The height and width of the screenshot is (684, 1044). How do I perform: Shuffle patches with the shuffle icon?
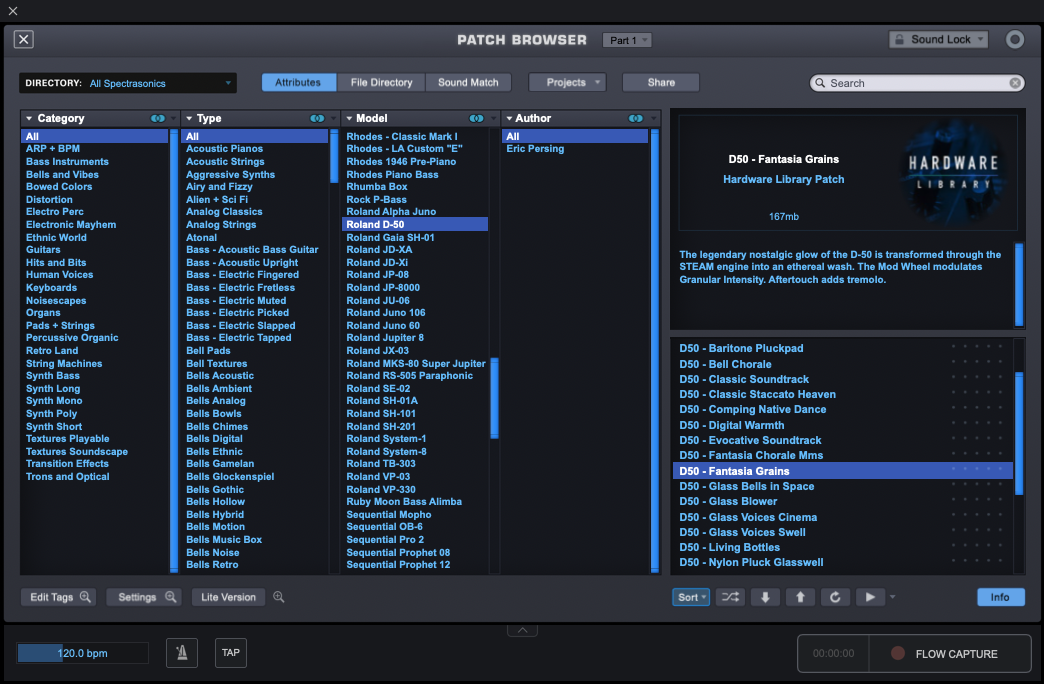coord(730,597)
